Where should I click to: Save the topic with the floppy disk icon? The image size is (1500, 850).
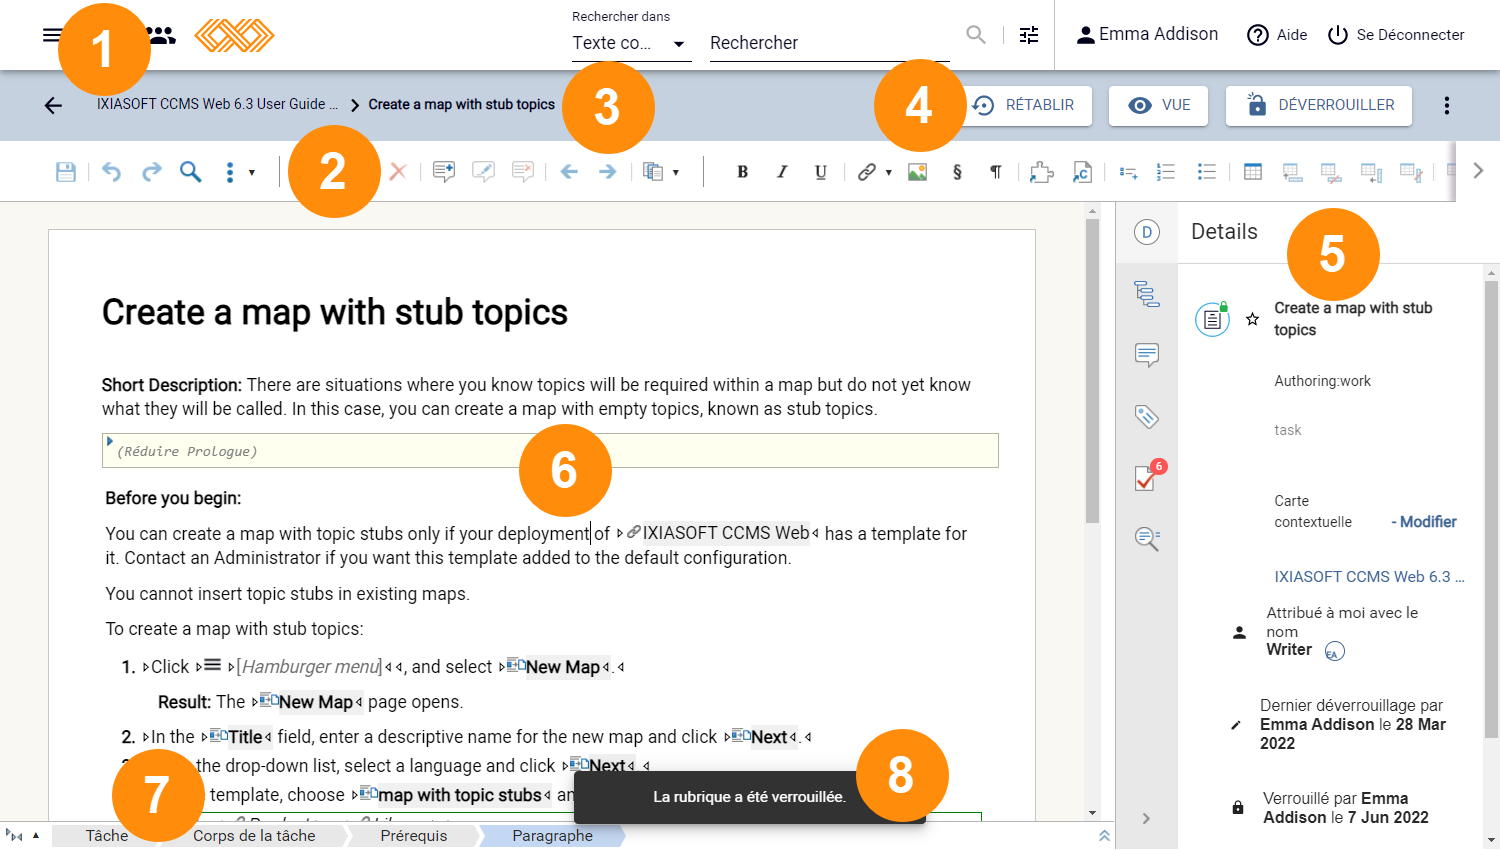66,172
